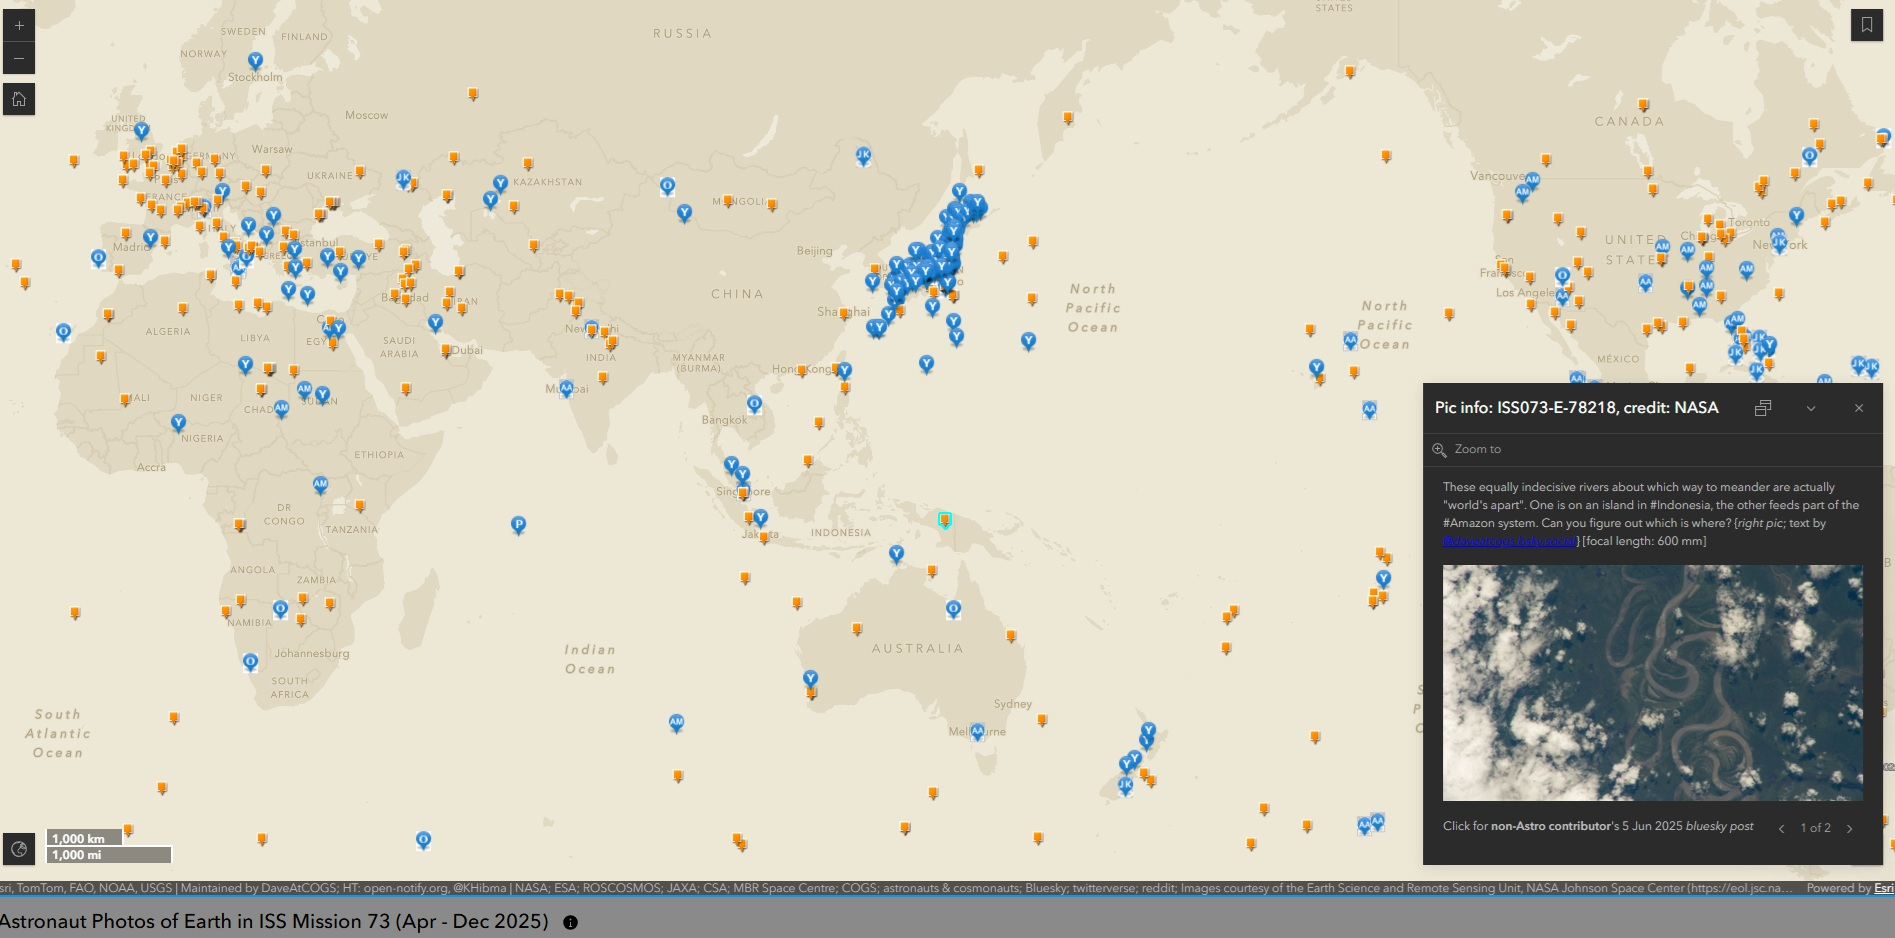Image resolution: width=1895 pixels, height=938 pixels.
Task: Zoom in on the map
Action: (18, 26)
